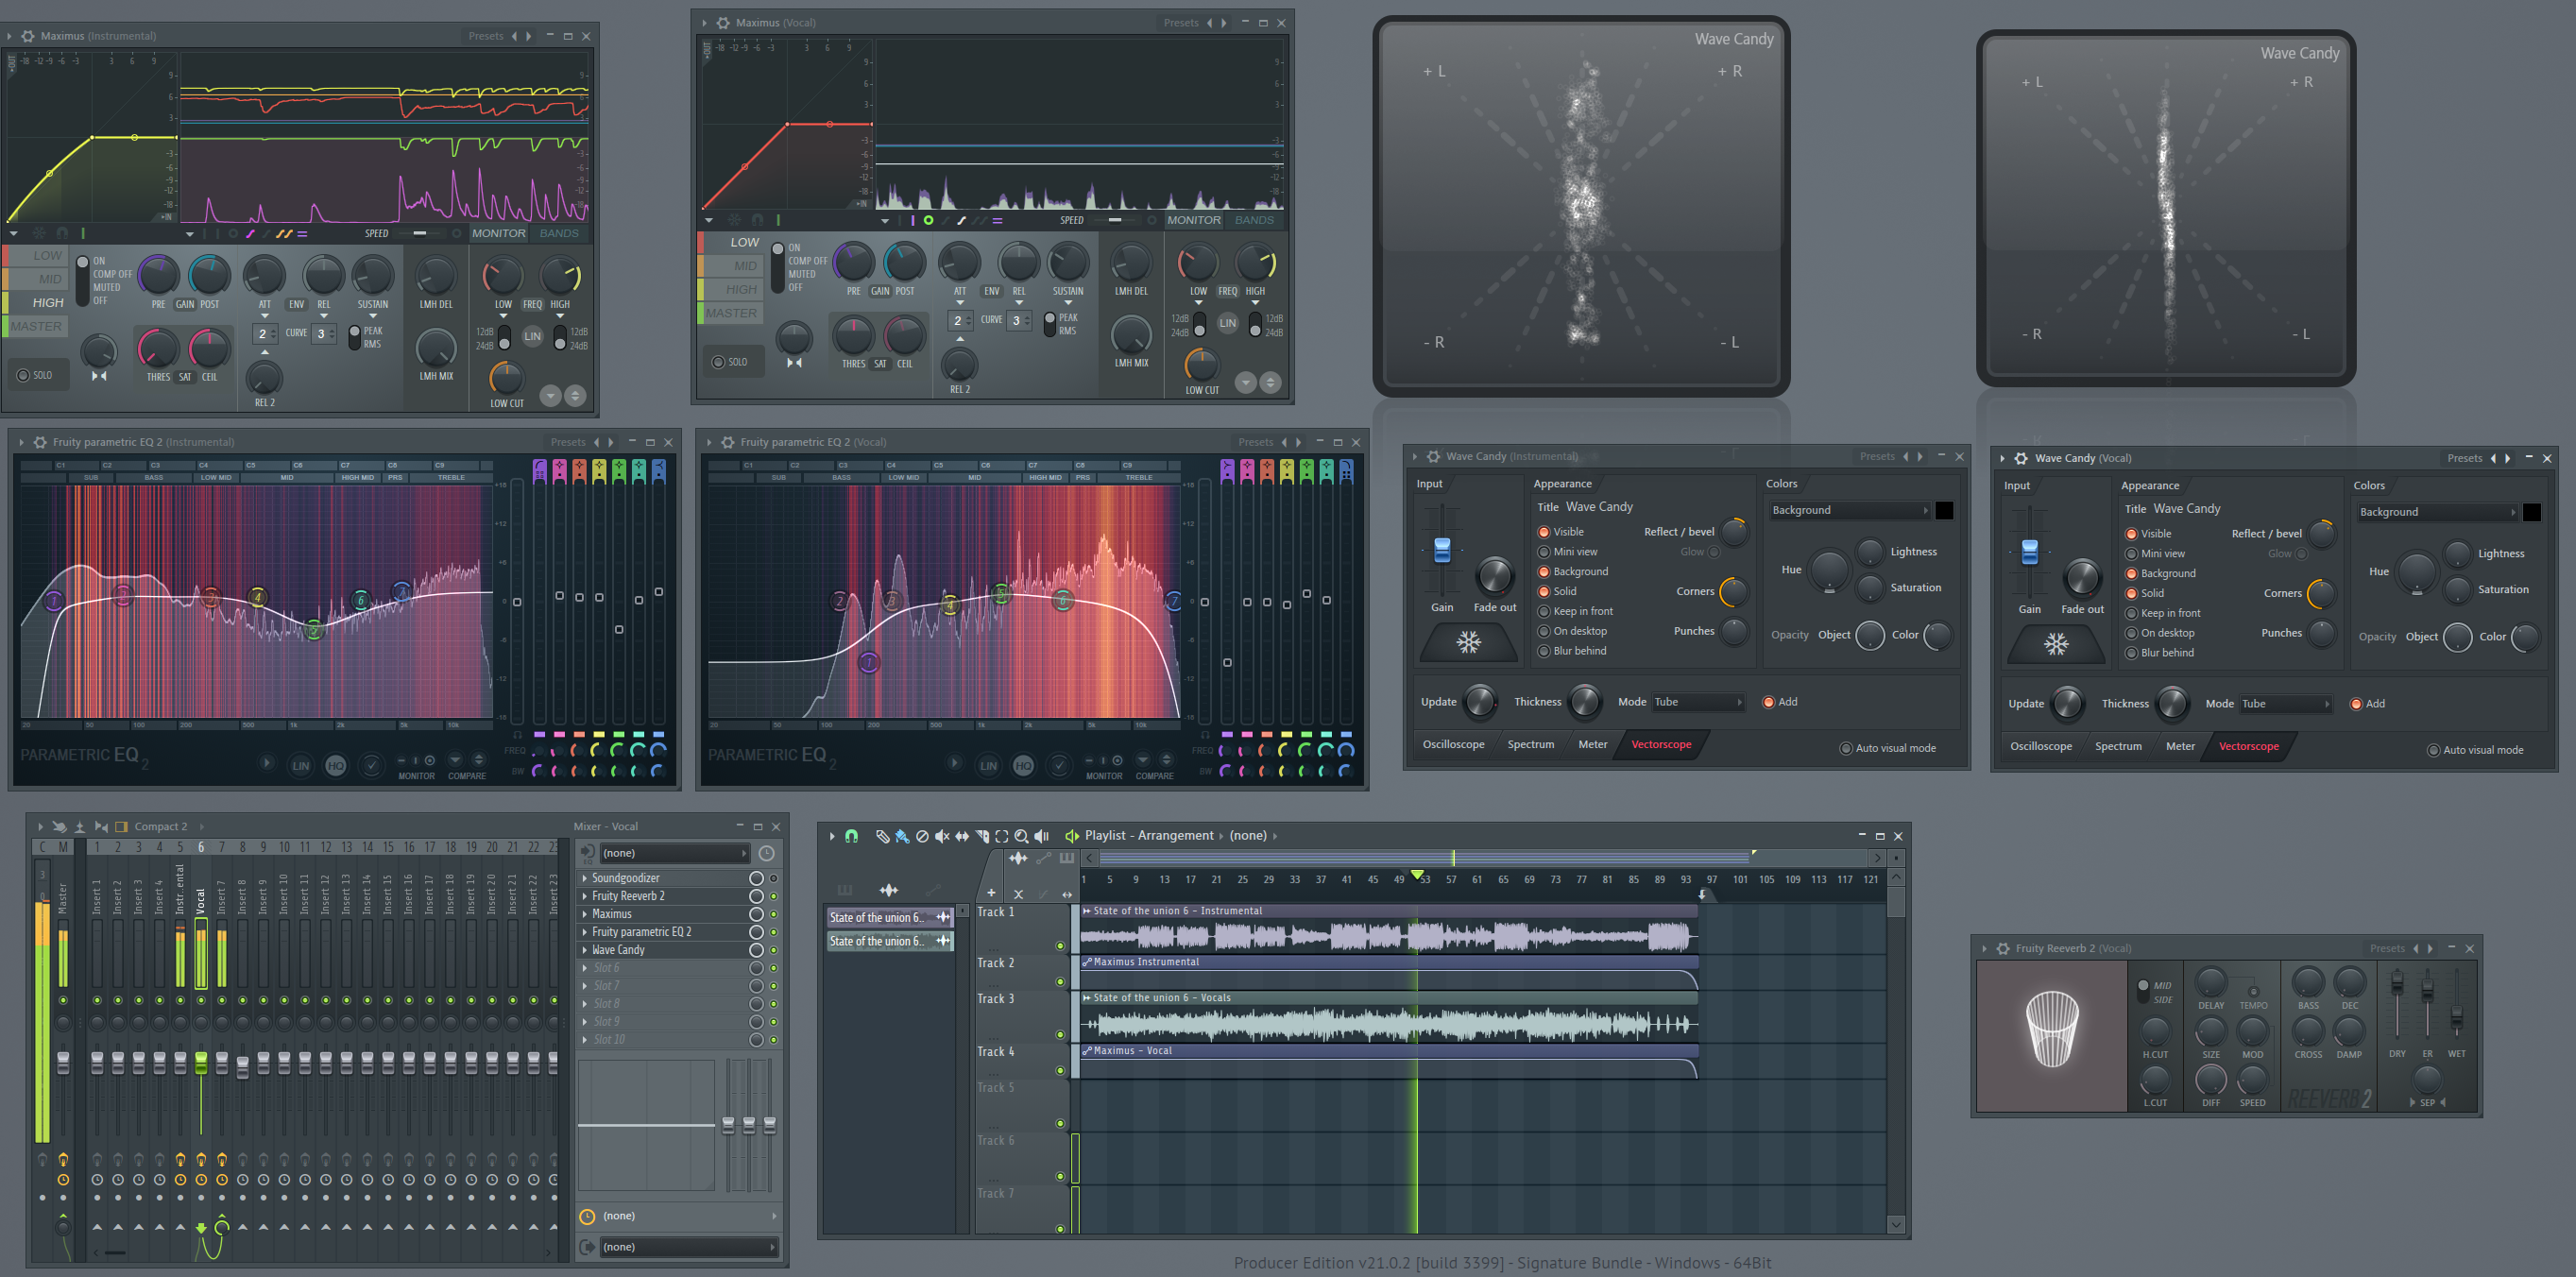This screenshot has width=2576, height=1277.
Task: Select the Slice tool in Playlist toolbar
Action: (x=982, y=836)
